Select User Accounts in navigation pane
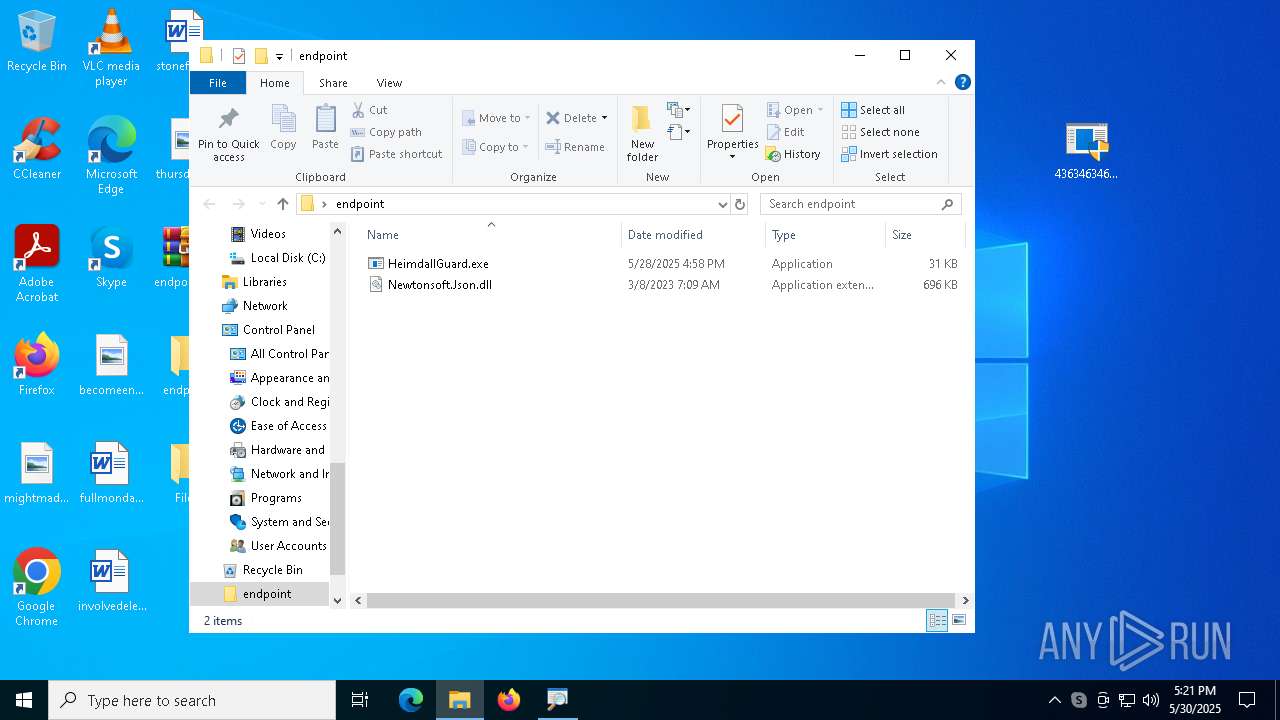This screenshot has height=720, width=1280. [x=288, y=546]
